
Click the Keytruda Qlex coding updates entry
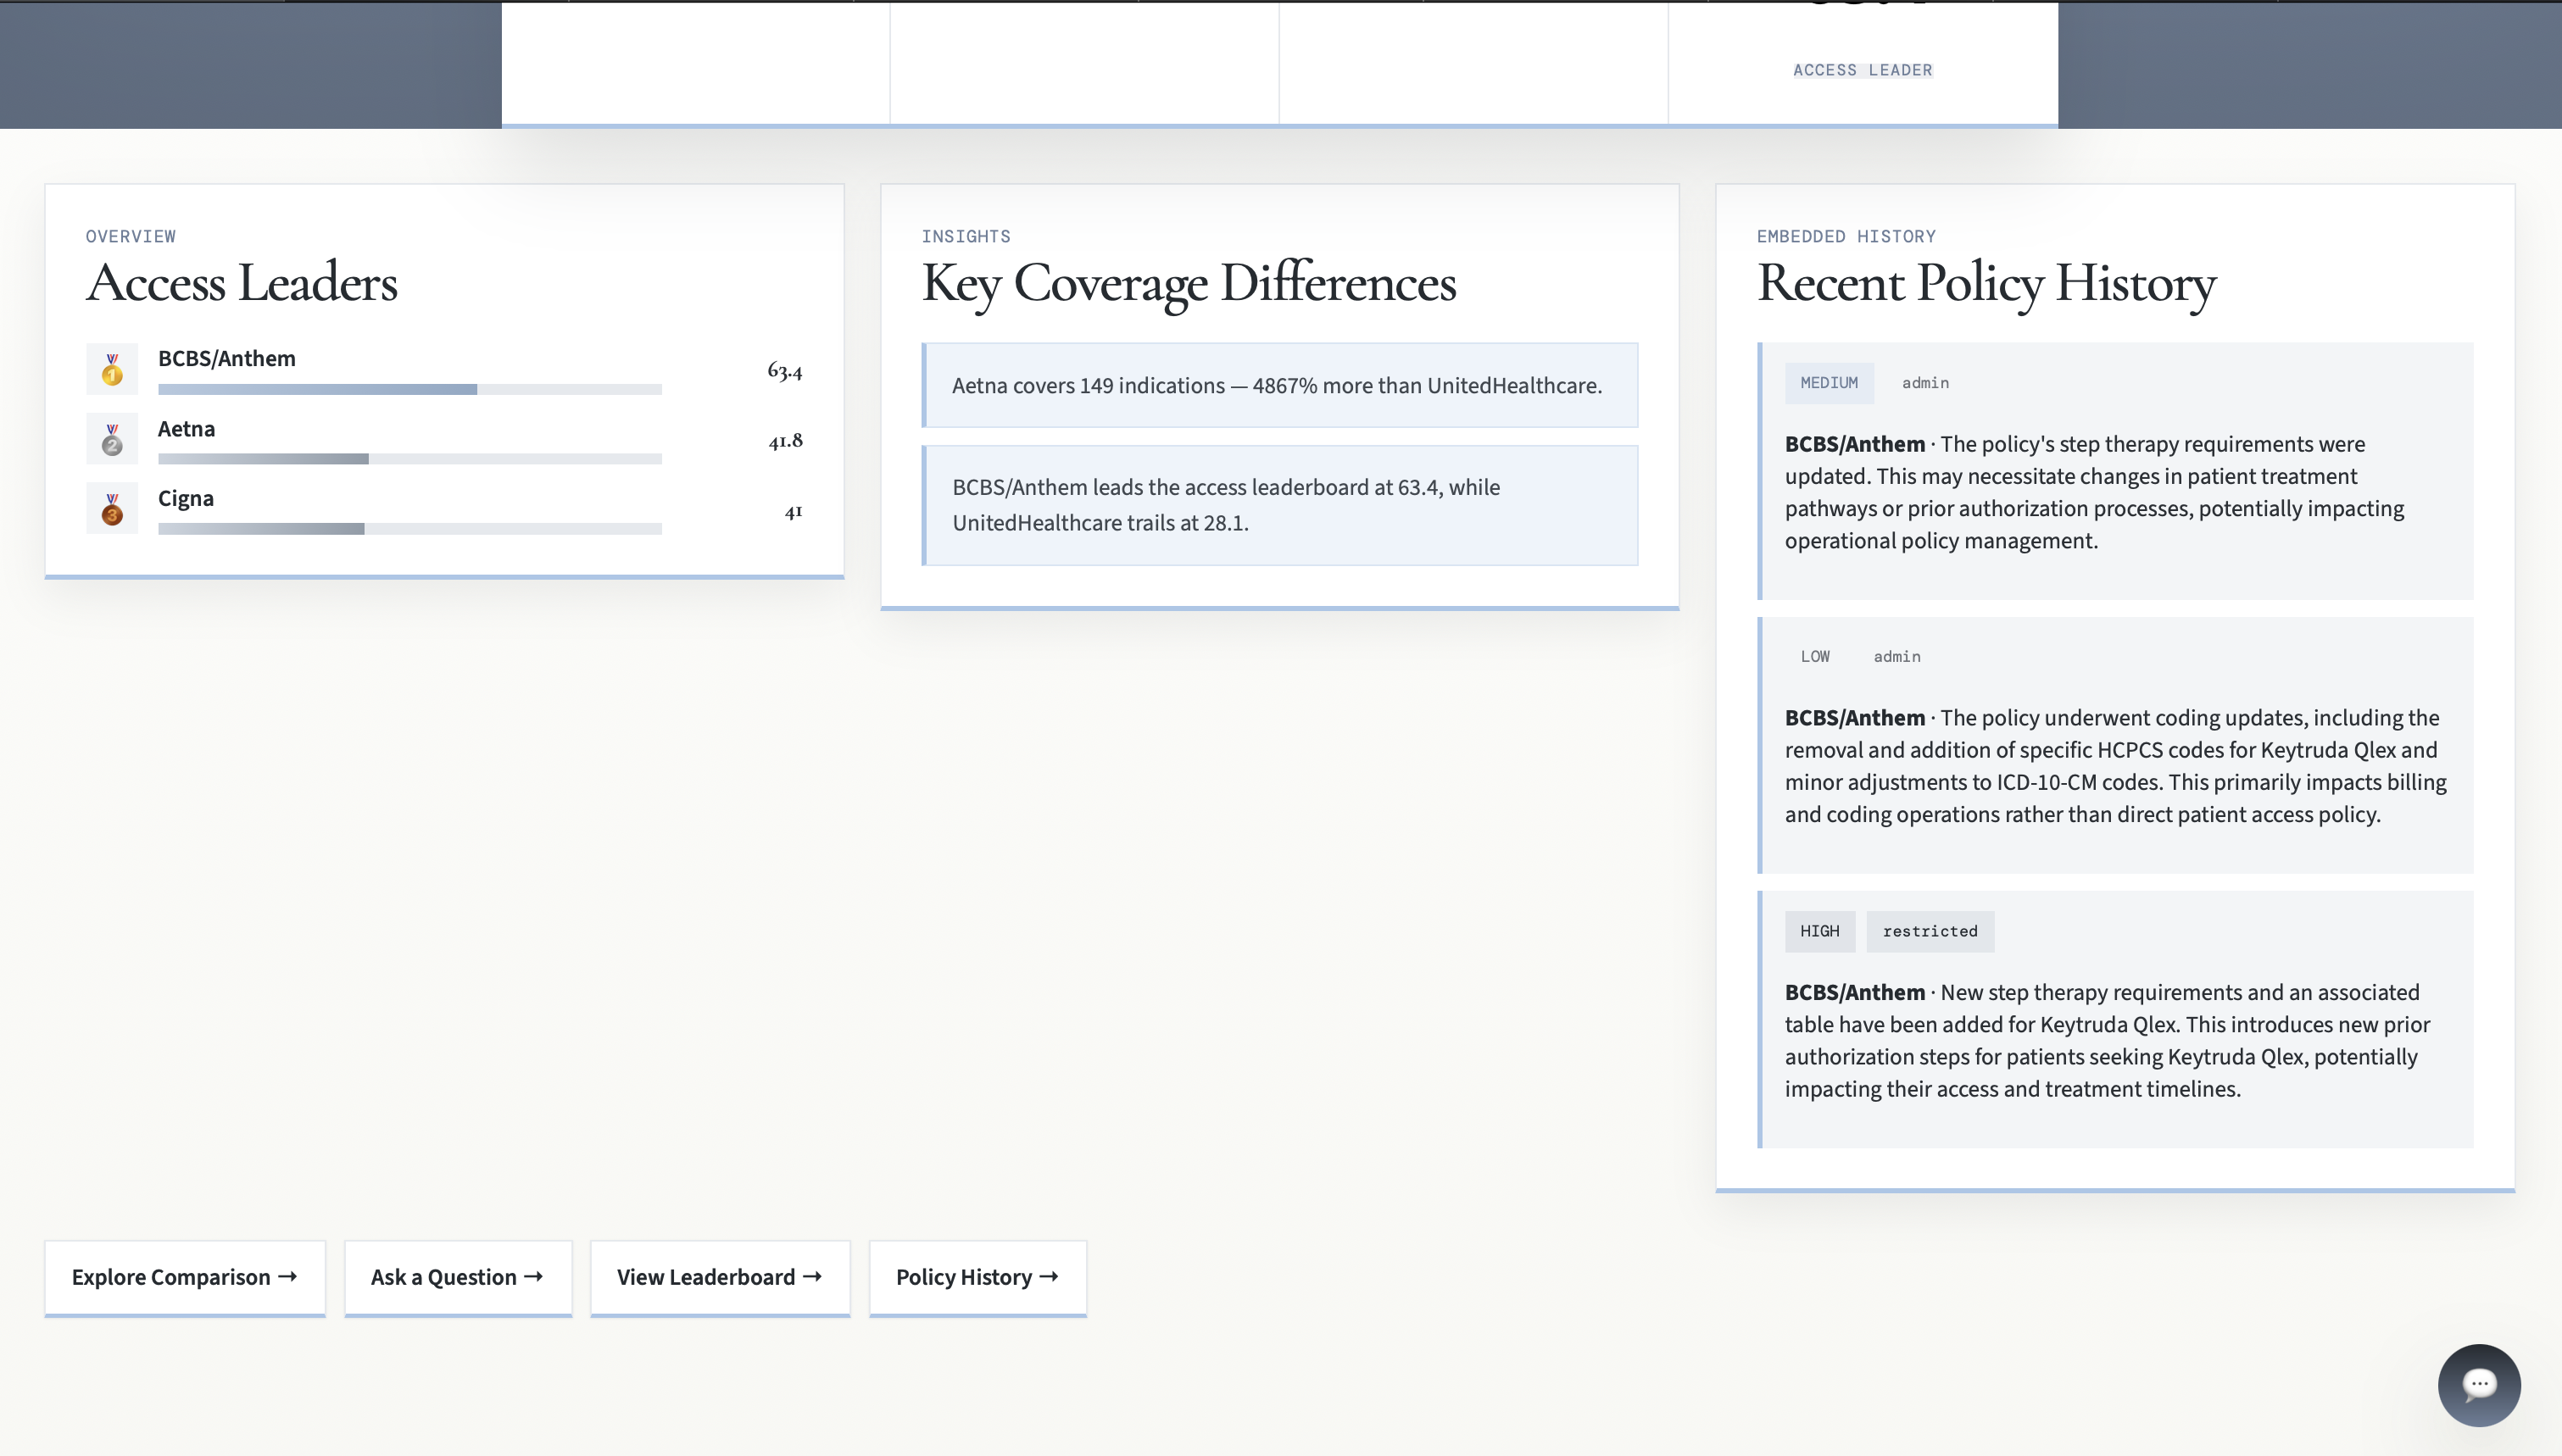2114,765
